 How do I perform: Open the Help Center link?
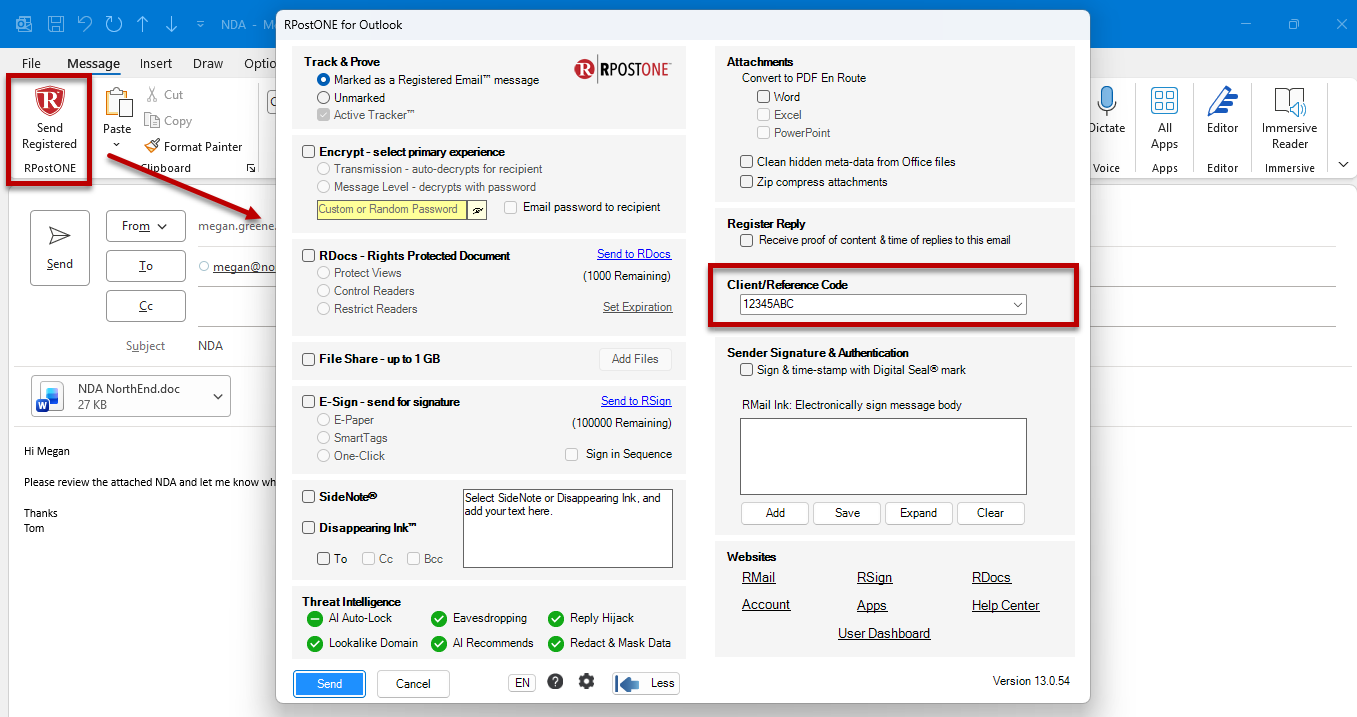(1005, 605)
